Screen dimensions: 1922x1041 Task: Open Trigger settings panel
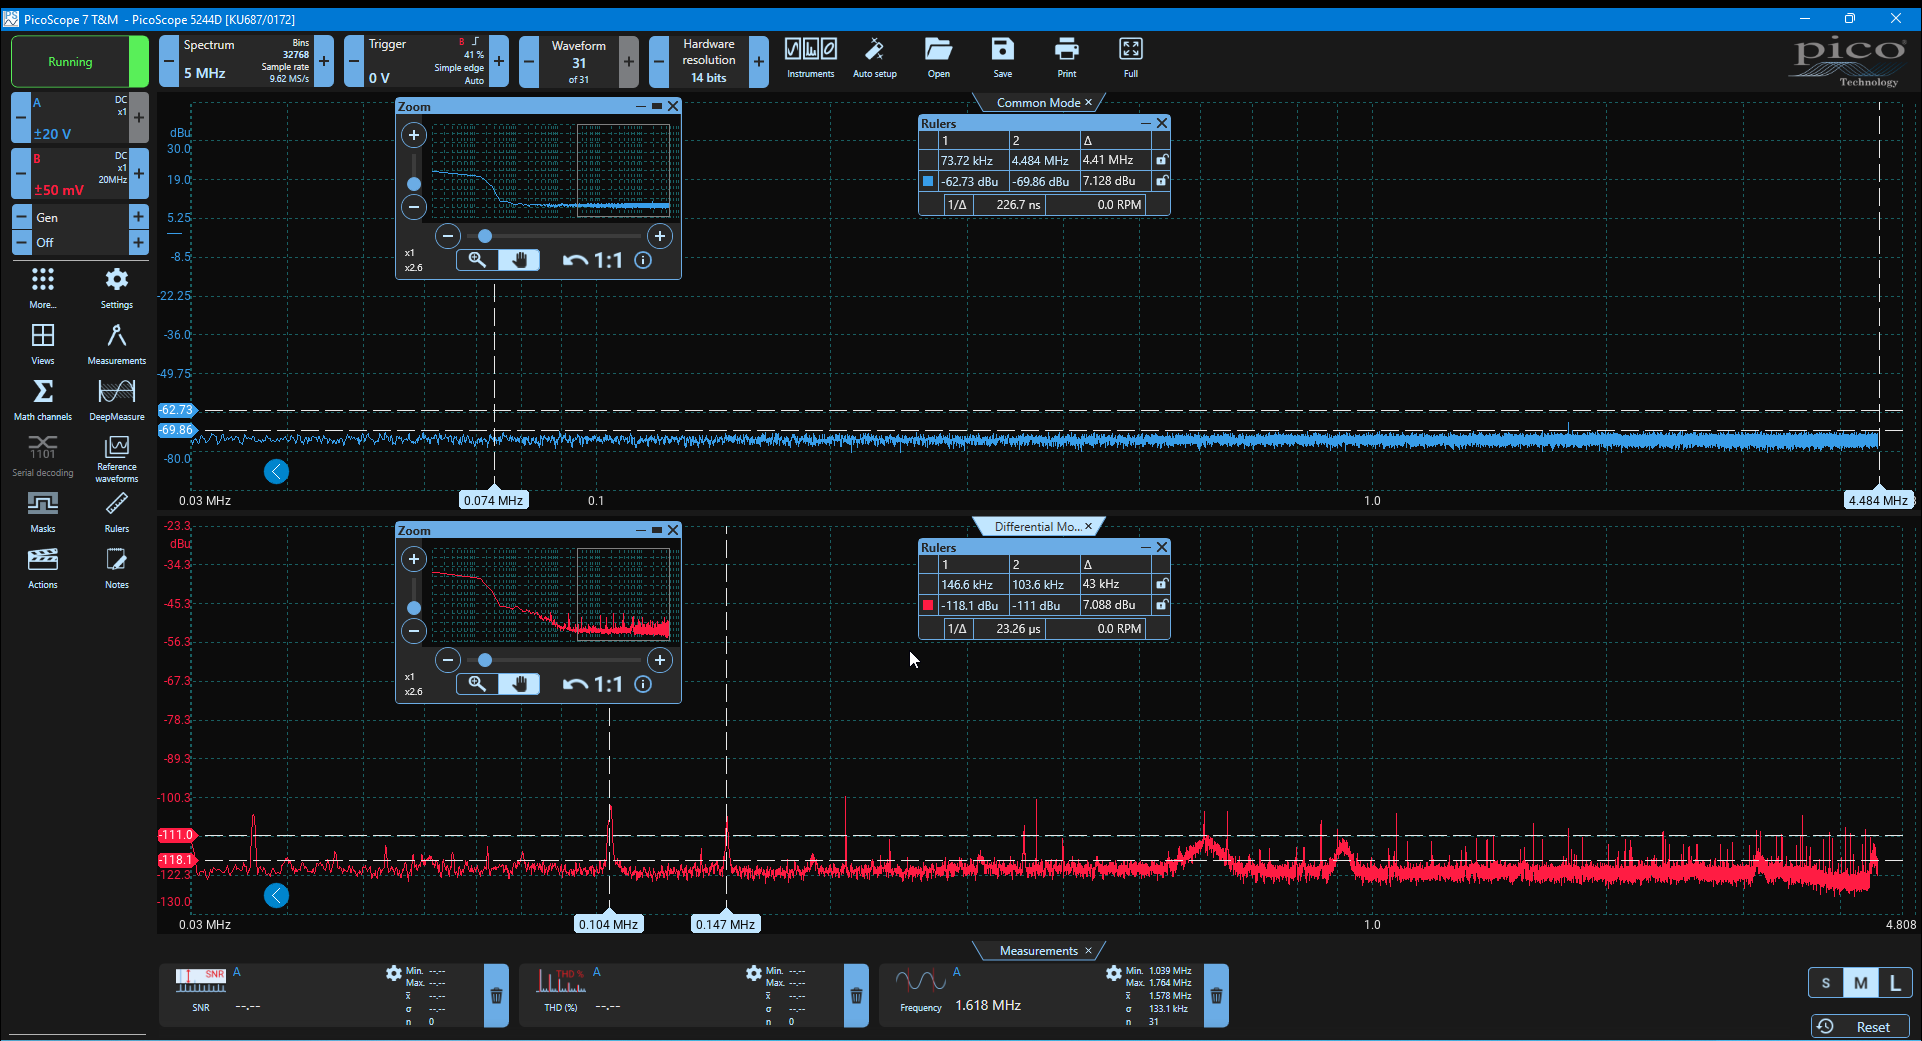click(x=426, y=61)
